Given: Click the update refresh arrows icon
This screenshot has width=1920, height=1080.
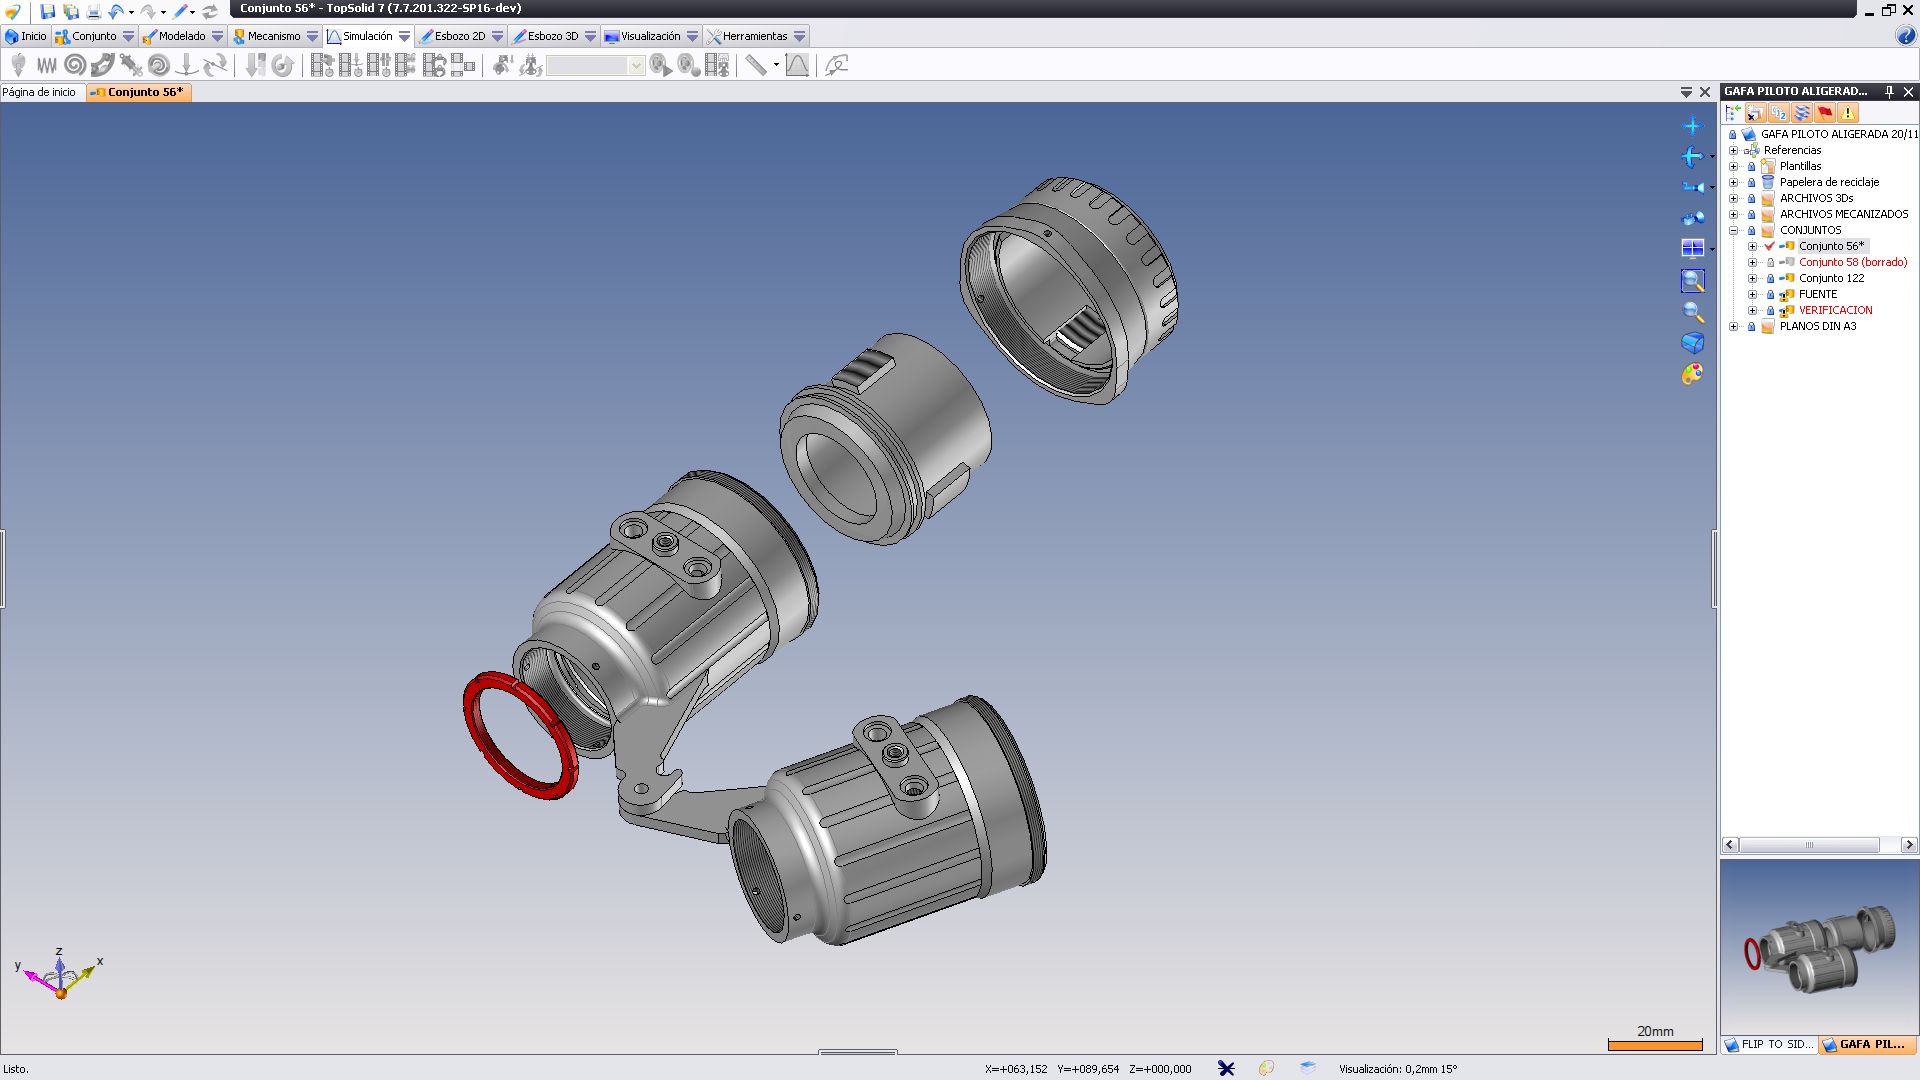Looking at the screenshot, I should 210,11.
